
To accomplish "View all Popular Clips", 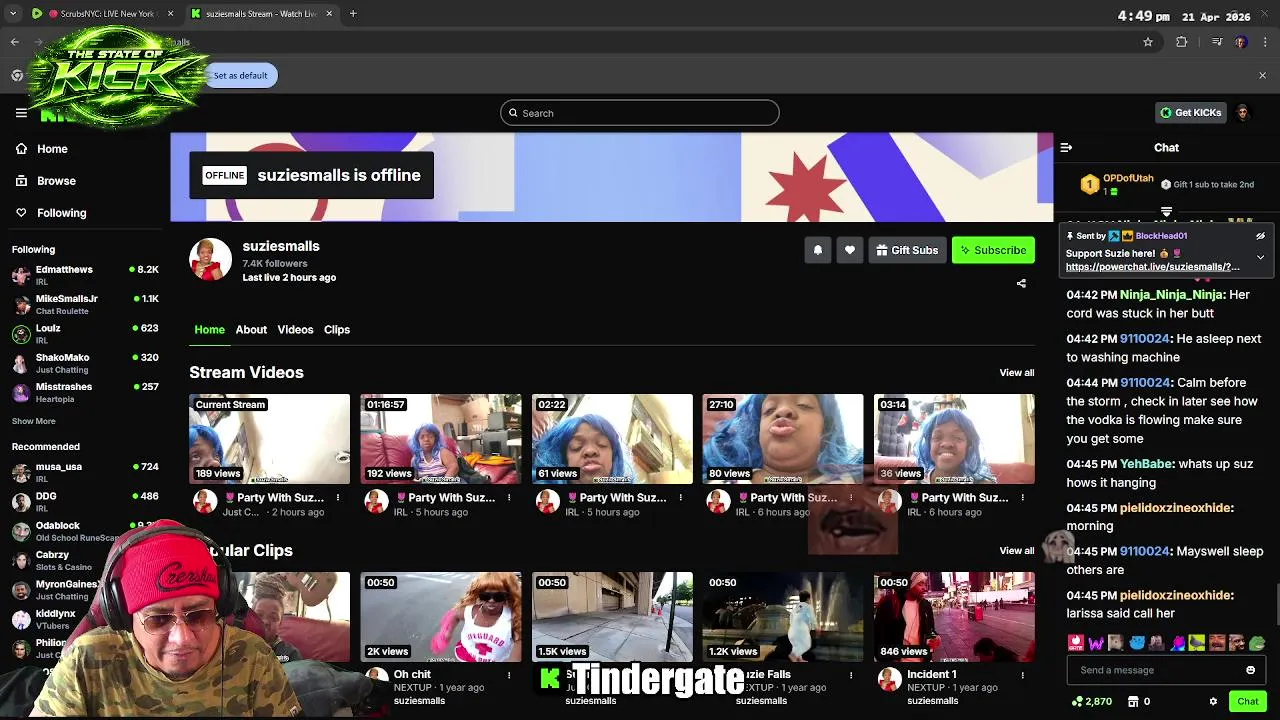I will [1017, 551].
